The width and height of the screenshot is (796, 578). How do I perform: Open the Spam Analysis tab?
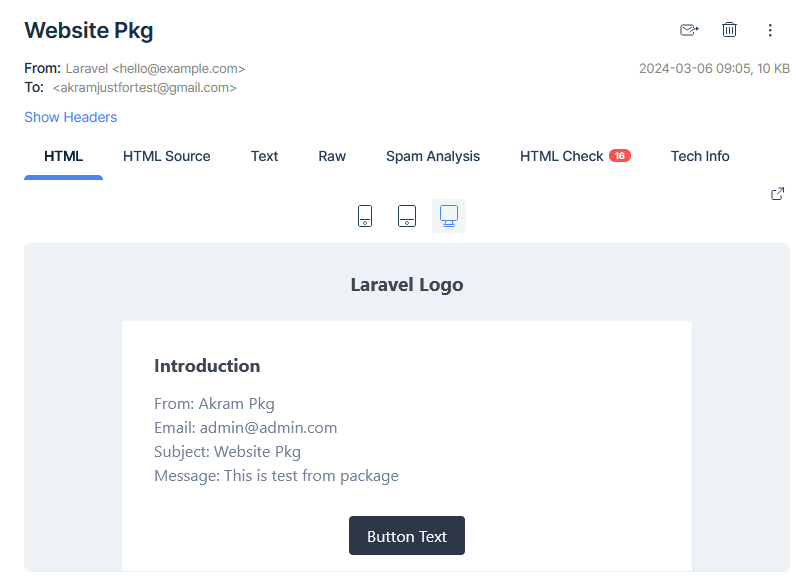pyautogui.click(x=433, y=156)
